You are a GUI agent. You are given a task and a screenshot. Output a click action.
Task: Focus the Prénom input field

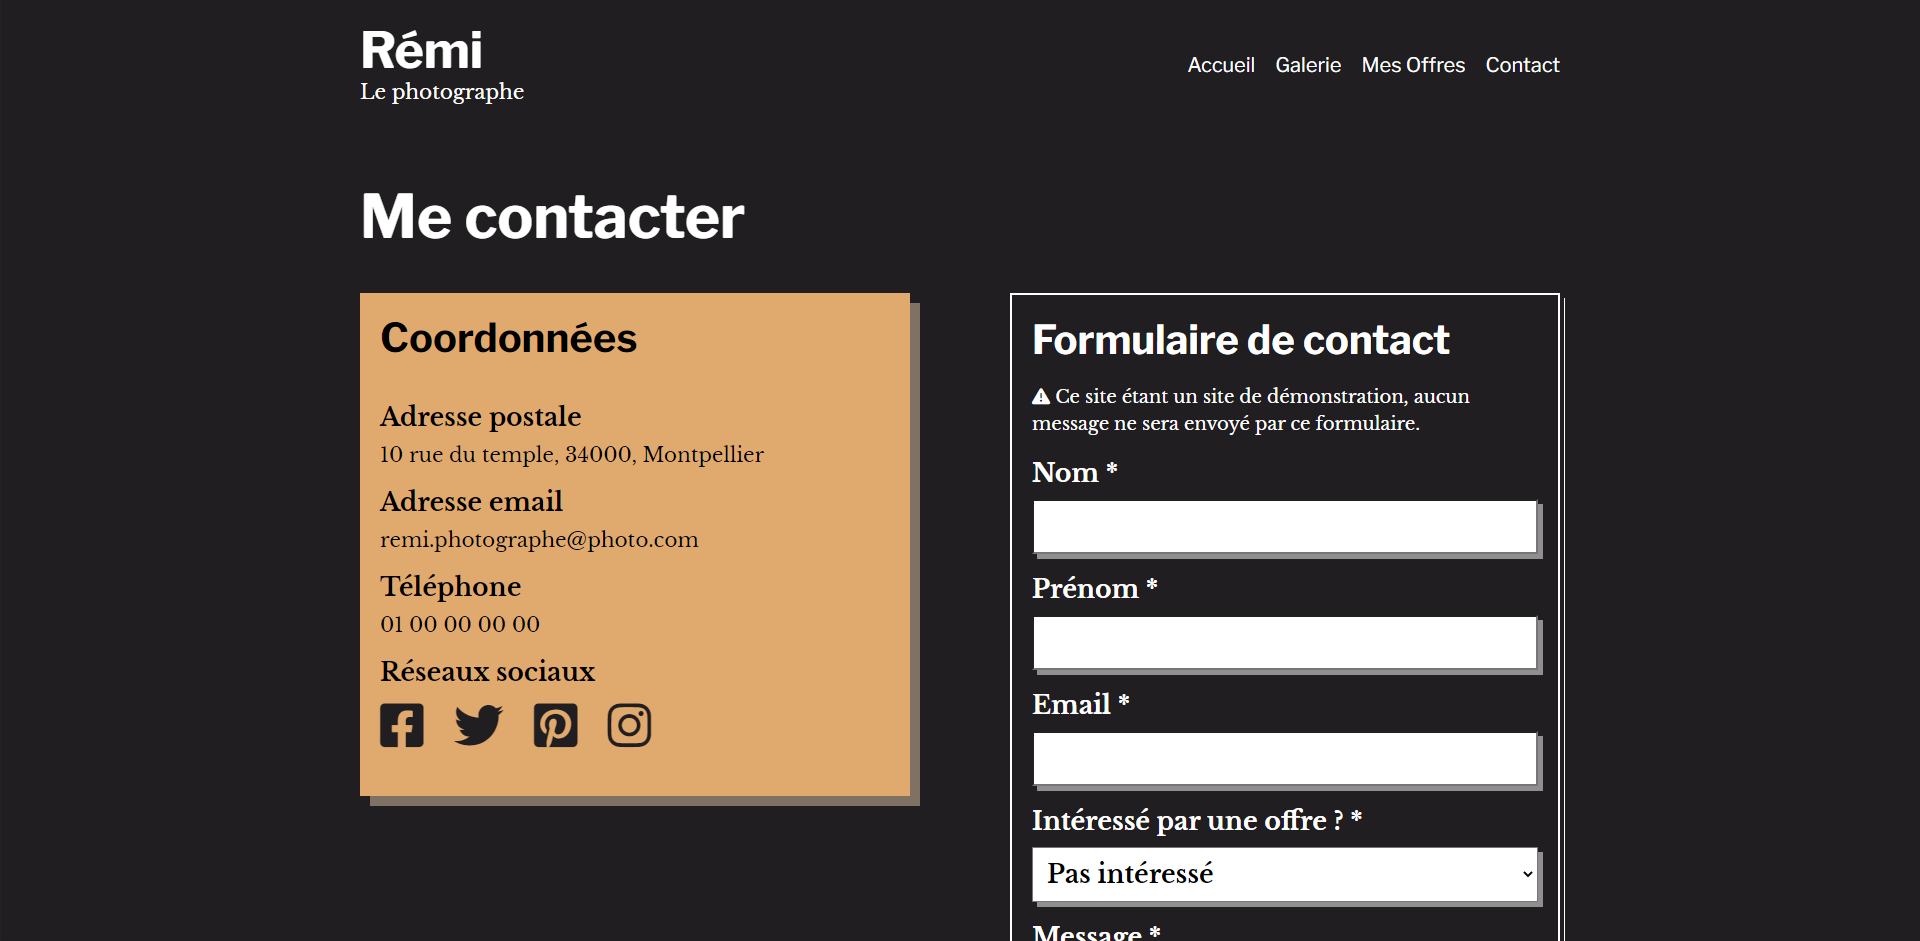tap(1285, 643)
